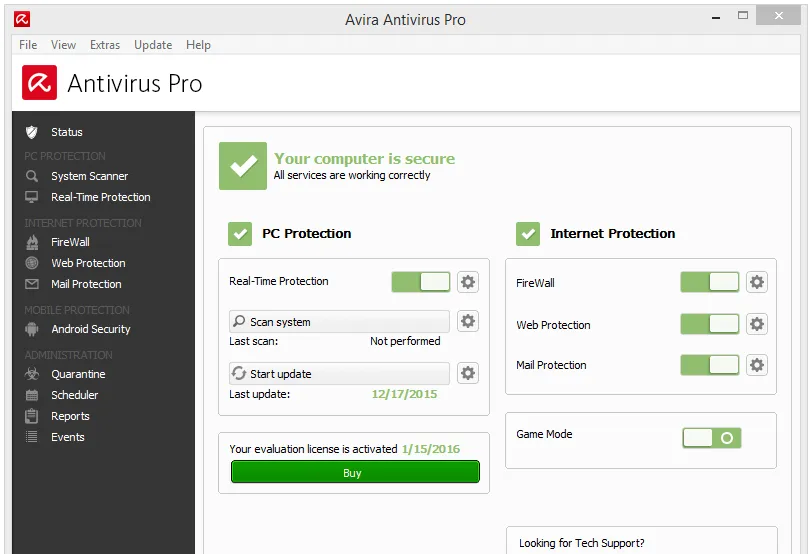Toggle Real-Time Protection switch
Viewport: 812px width, 554px height.
421,282
